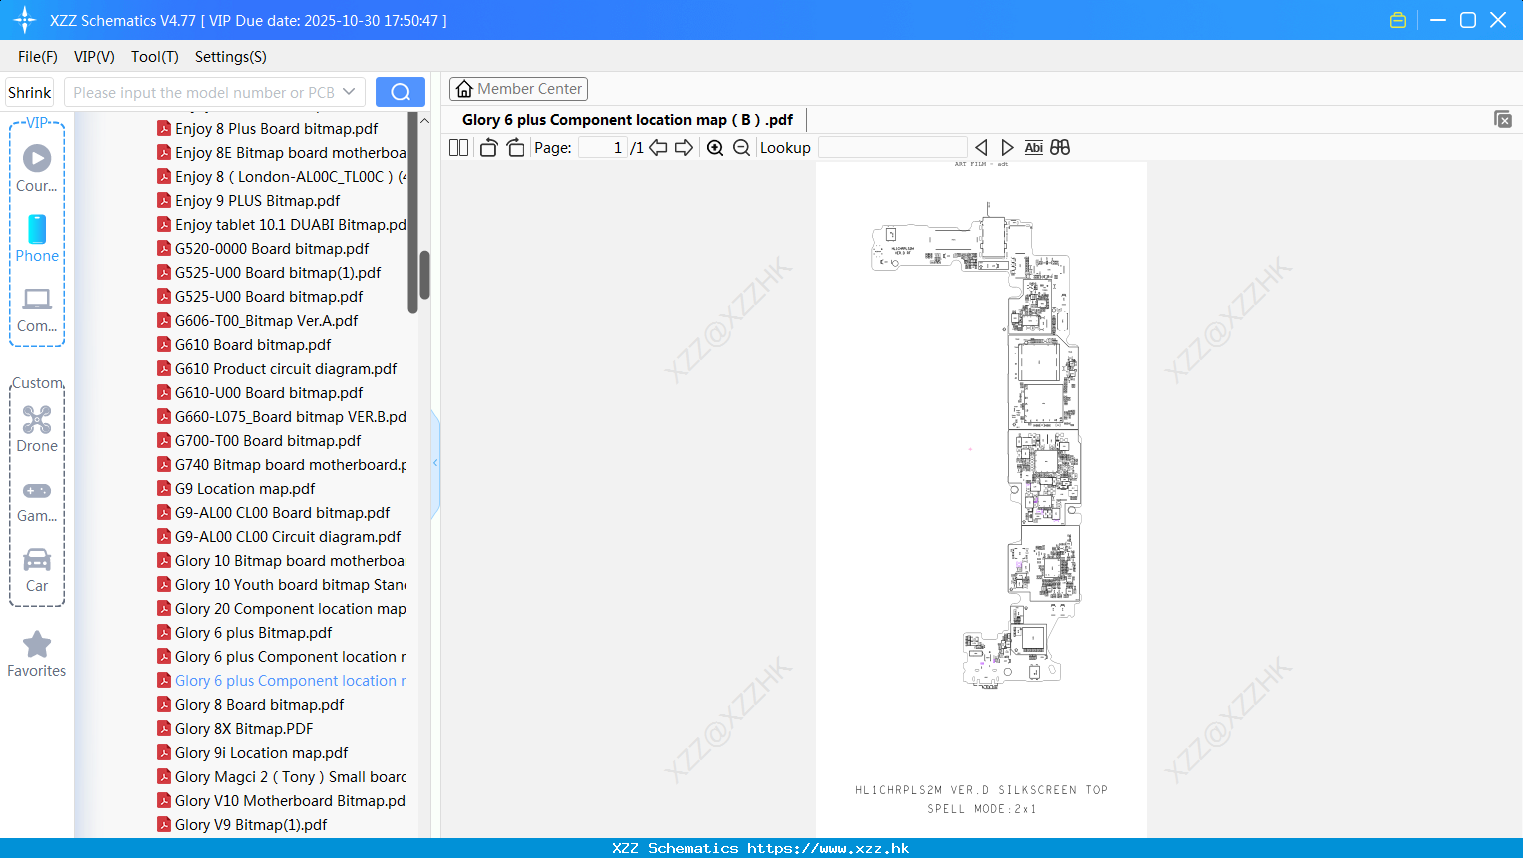1523x858 pixels.
Task: Open the model number dropdown arrow
Action: click(349, 92)
